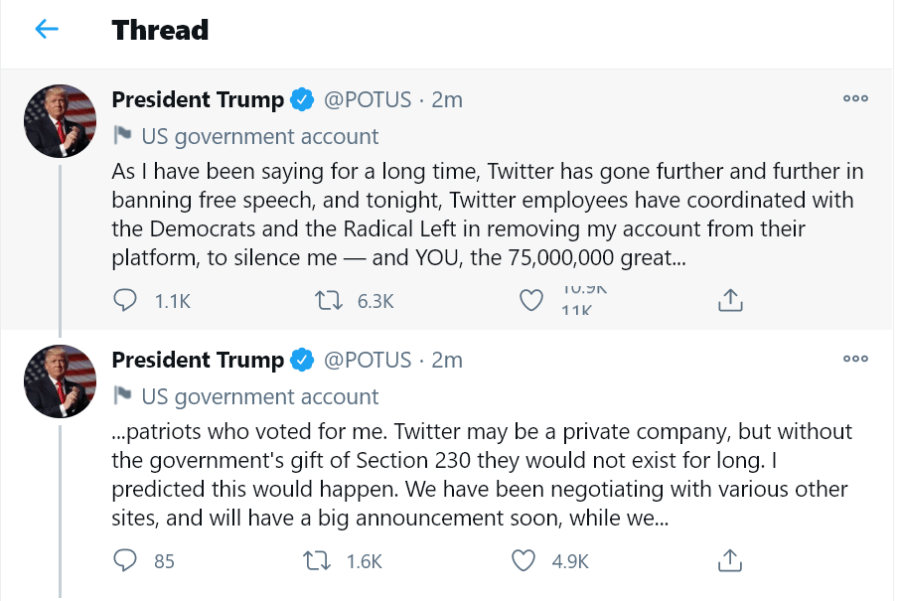Like the first tweet in the thread
899x601 pixels.
point(533,300)
